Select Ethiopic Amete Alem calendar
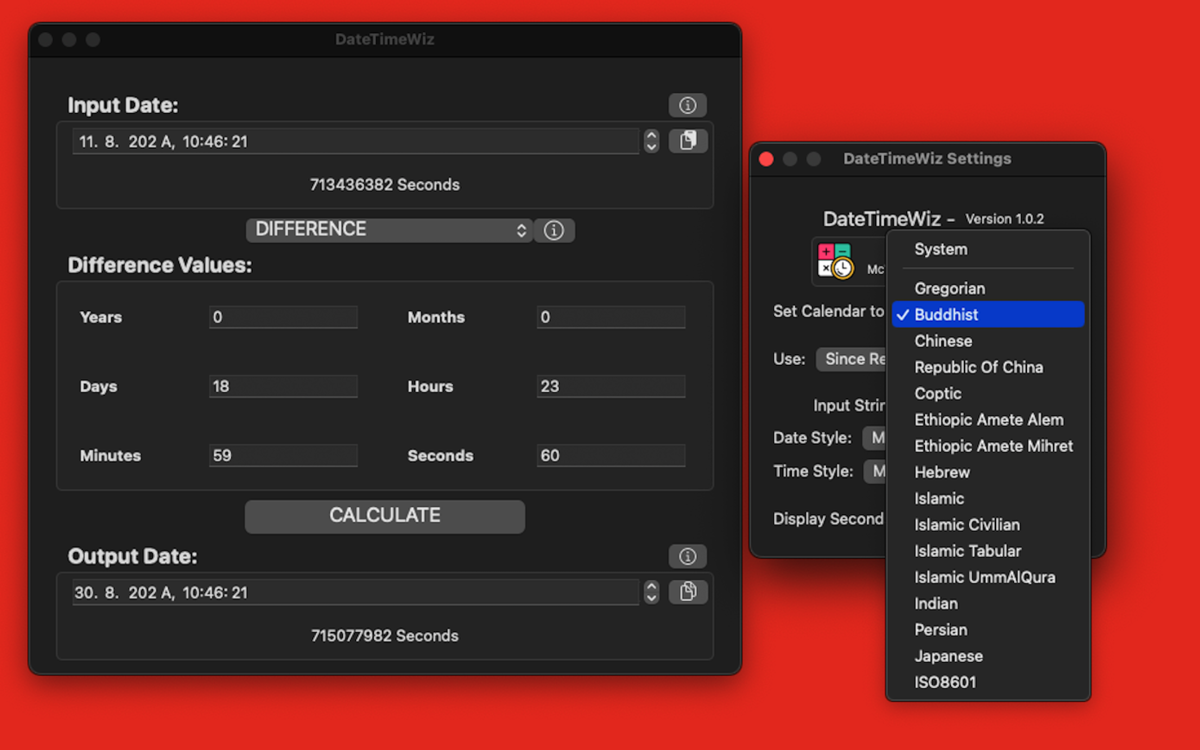The height and width of the screenshot is (750, 1200). pos(988,419)
